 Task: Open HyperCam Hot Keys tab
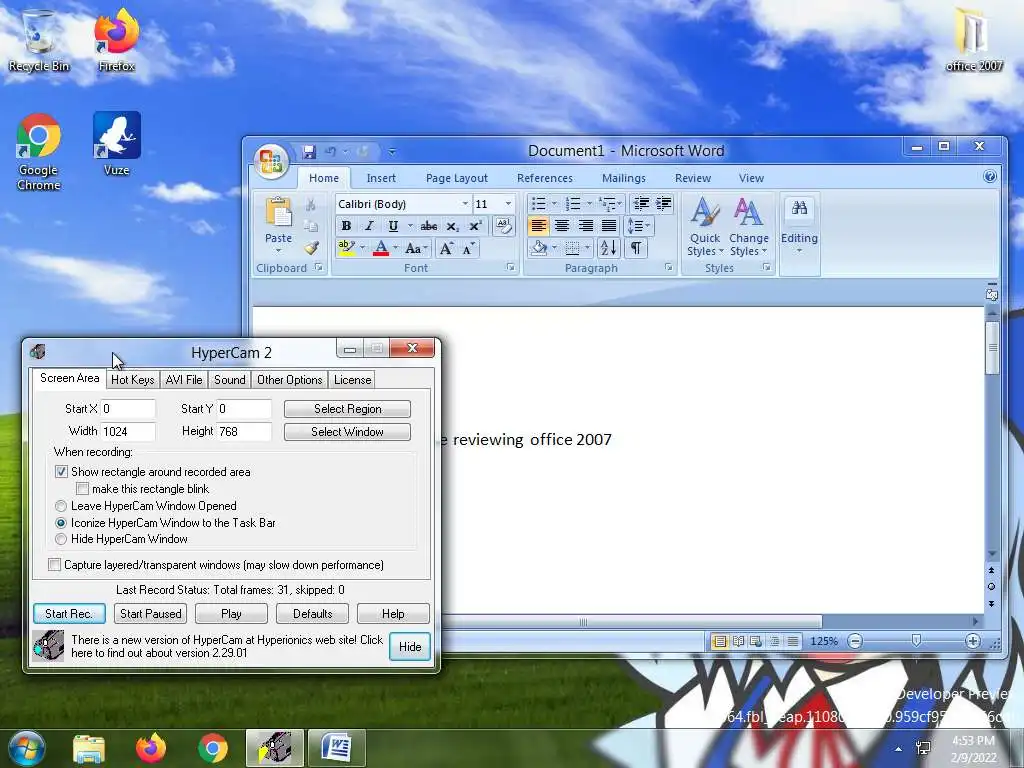[133, 379]
